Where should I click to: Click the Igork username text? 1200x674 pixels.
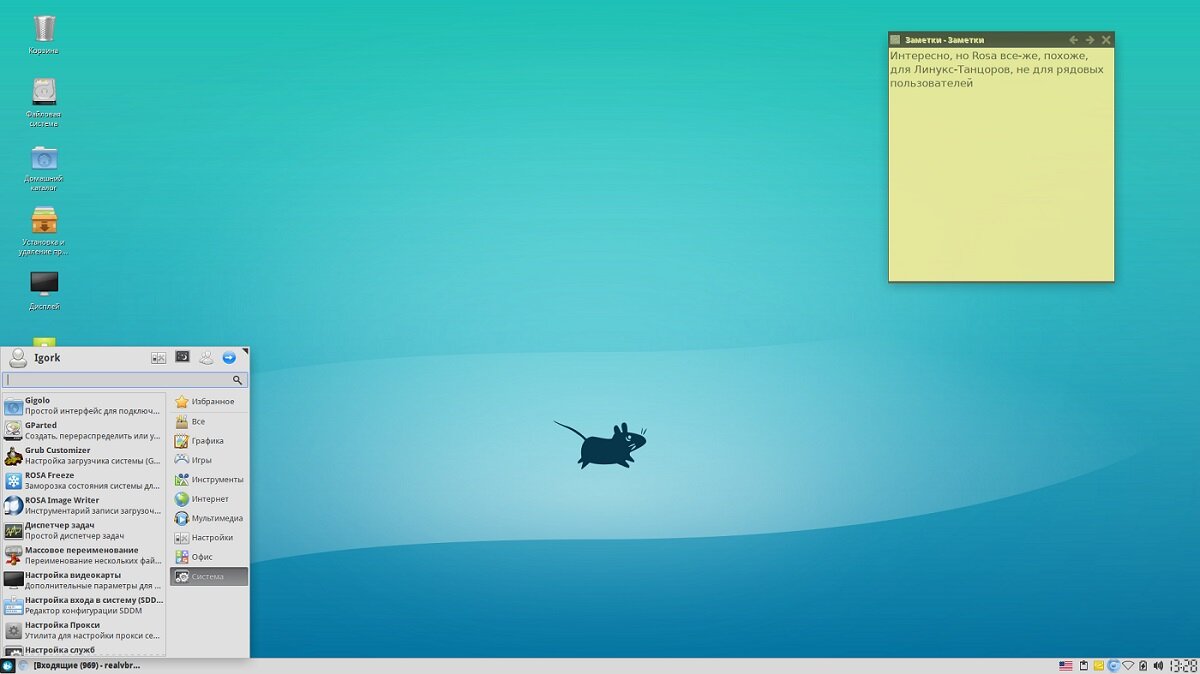(x=48, y=358)
